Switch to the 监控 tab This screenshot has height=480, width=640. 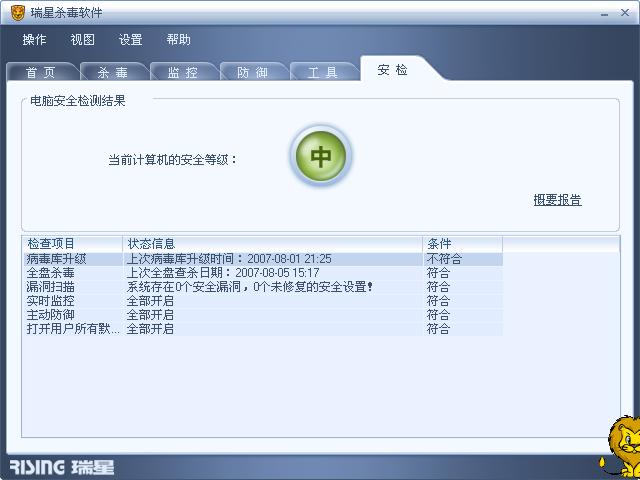point(183,72)
